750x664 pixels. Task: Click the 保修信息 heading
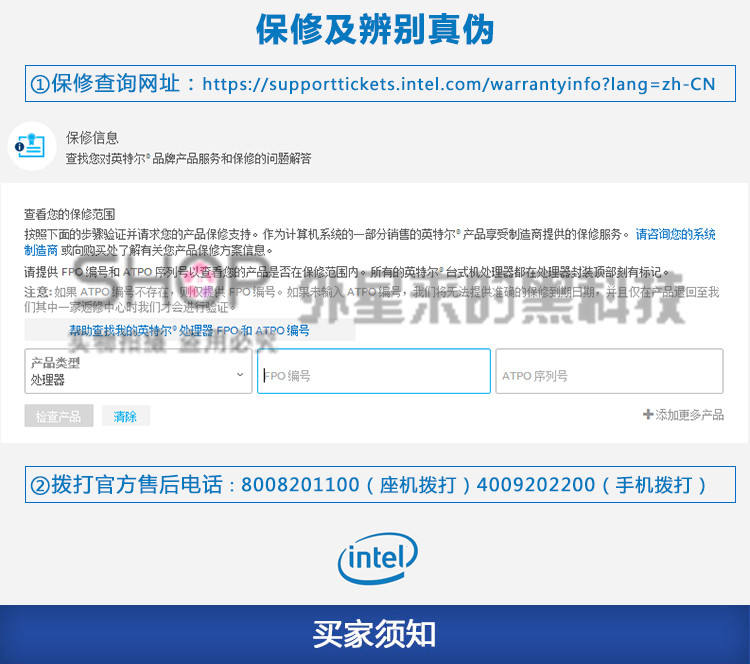point(92,138)
